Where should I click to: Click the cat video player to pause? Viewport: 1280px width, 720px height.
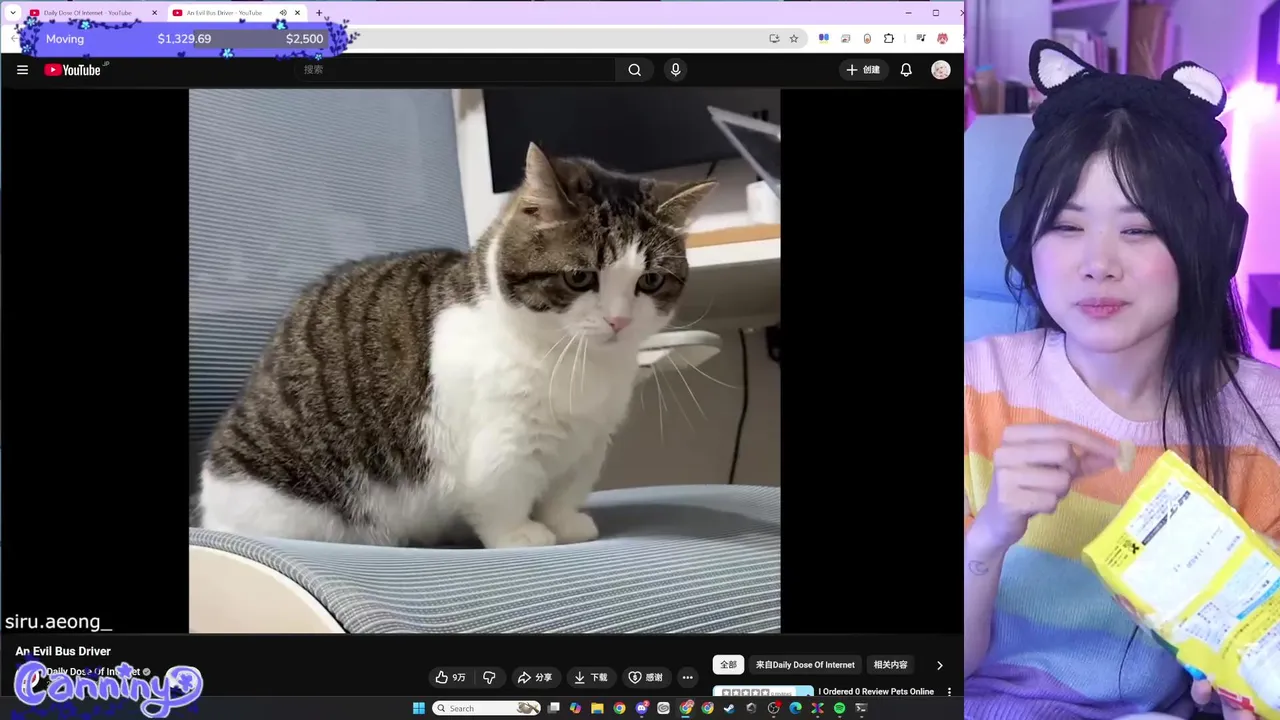(484, 361)
